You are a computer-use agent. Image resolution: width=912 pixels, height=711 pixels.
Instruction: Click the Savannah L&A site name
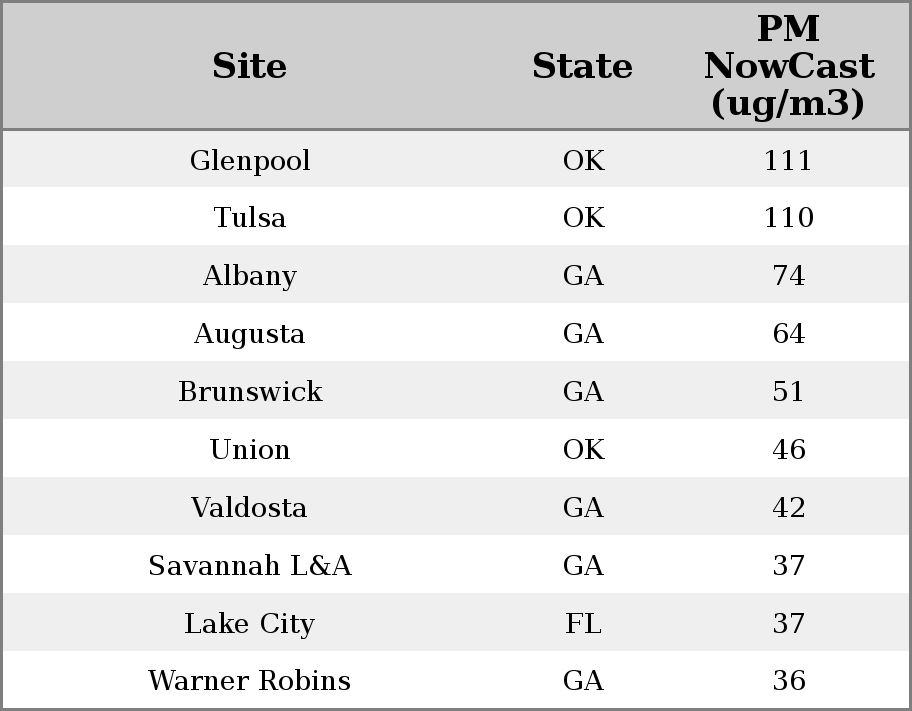(x=250, y=566)
